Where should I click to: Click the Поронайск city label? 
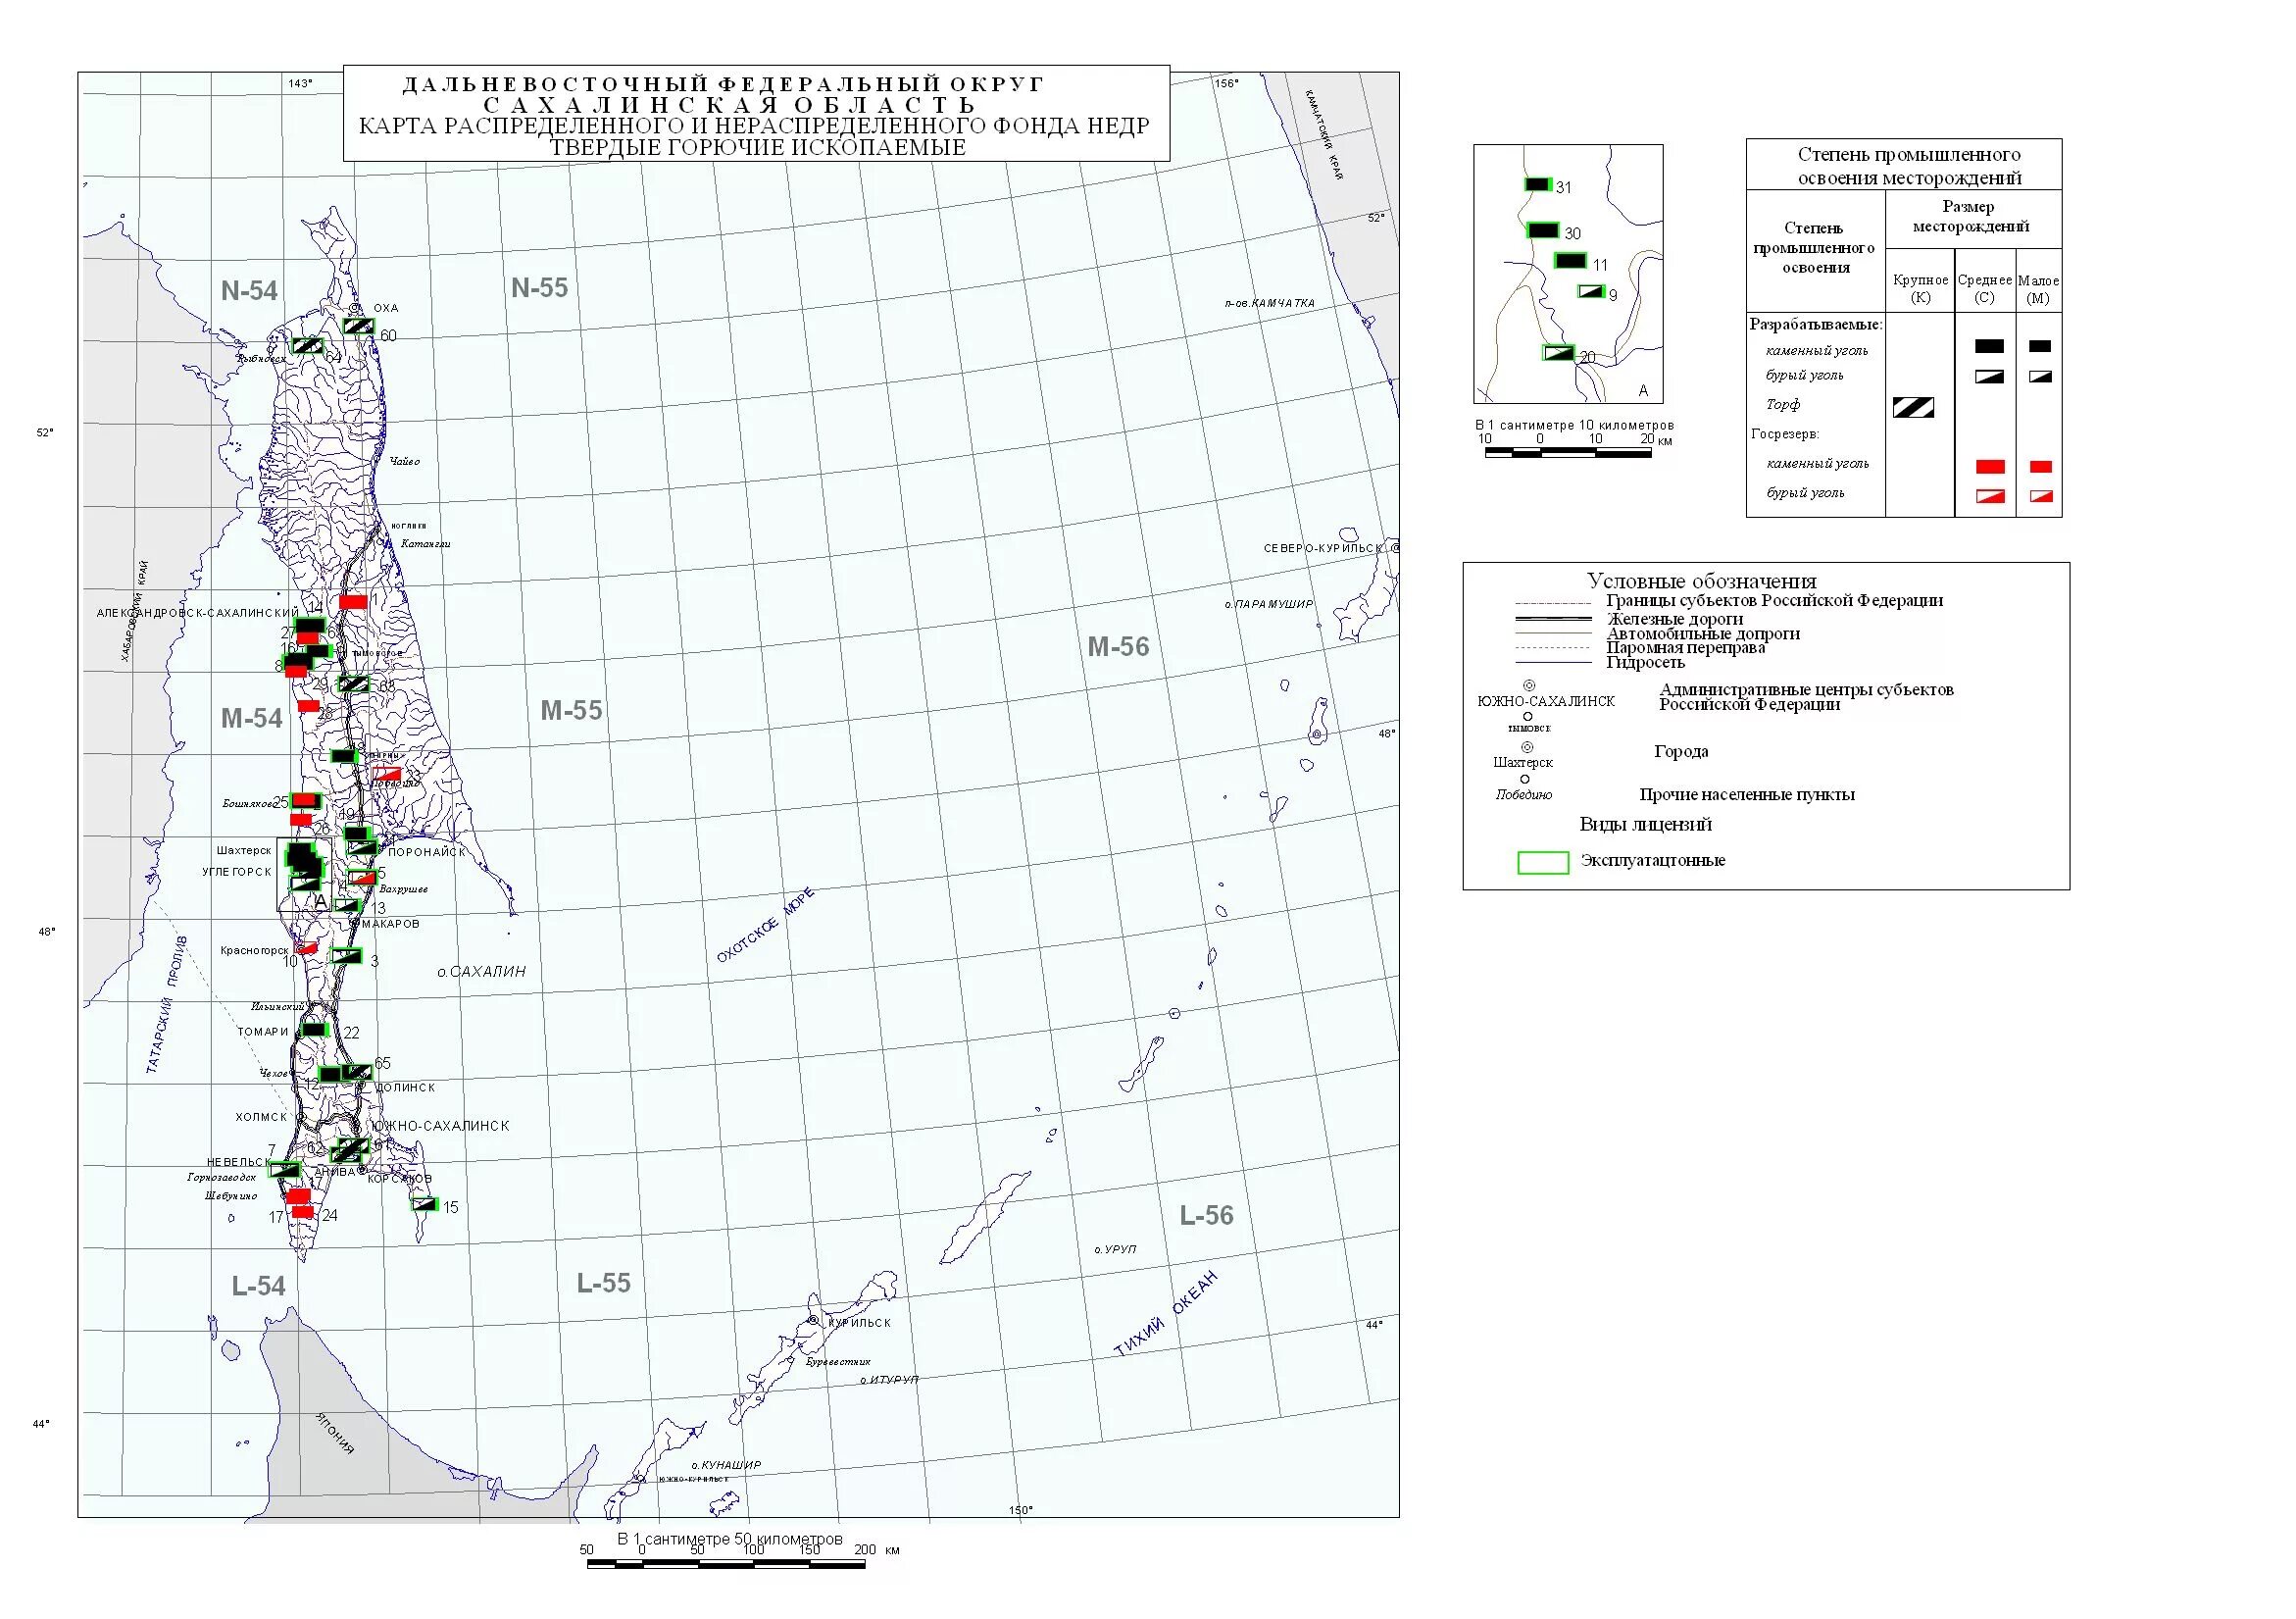click(x=426, y=852)
